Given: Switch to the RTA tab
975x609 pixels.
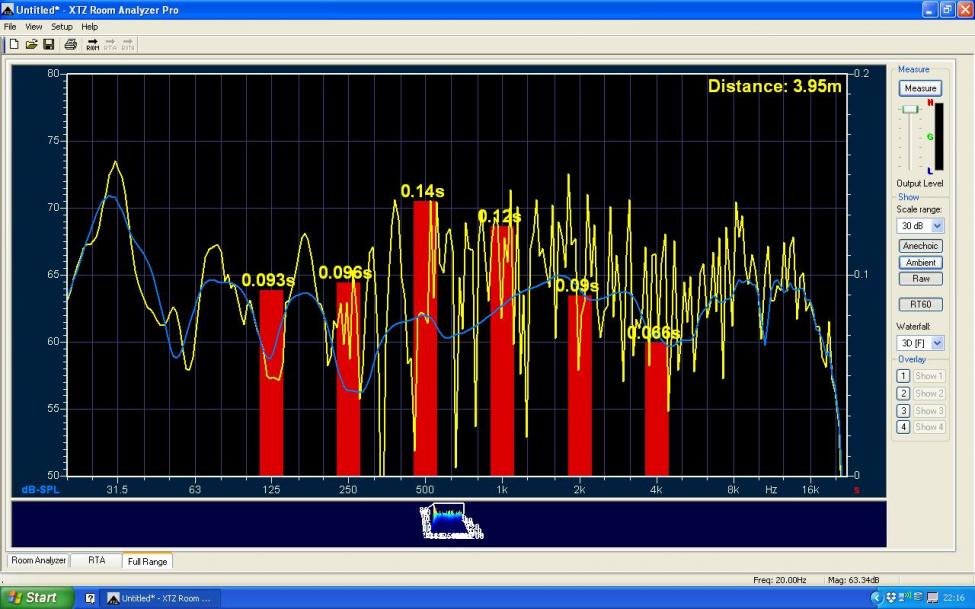Looking at the screenshot, I should (96, 560).
